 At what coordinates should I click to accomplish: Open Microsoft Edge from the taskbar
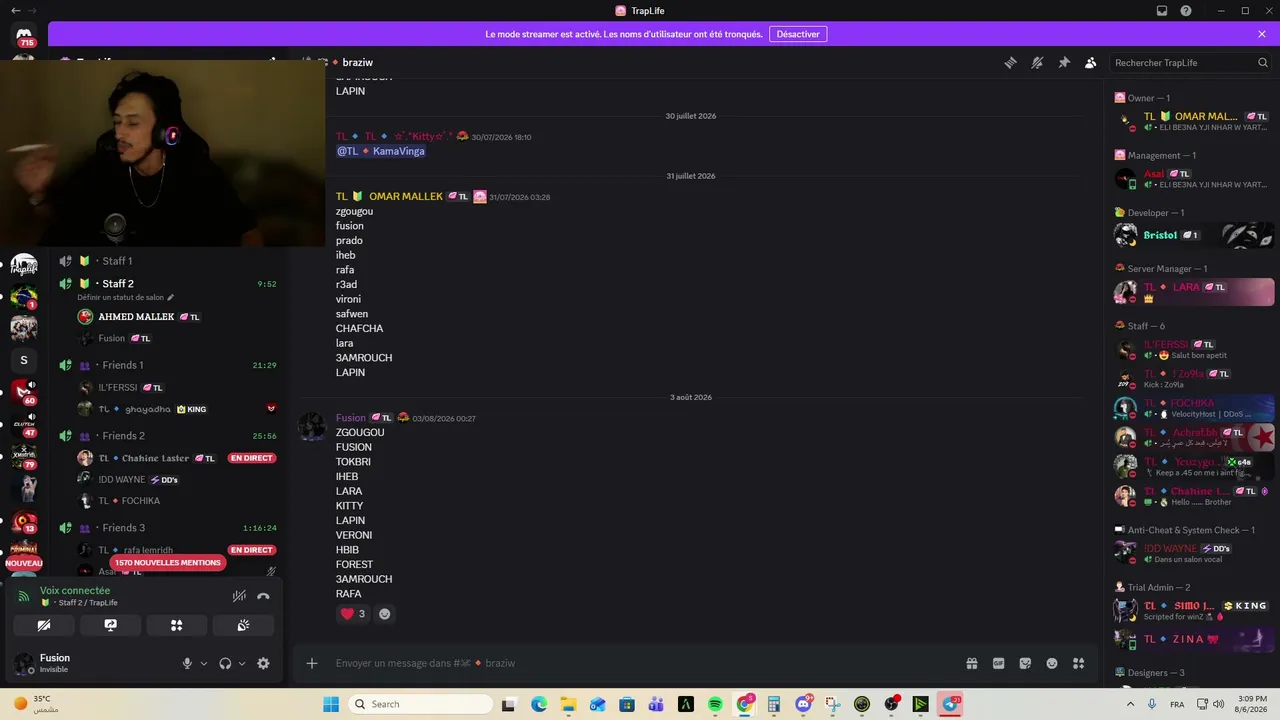(x=539, y=704)
